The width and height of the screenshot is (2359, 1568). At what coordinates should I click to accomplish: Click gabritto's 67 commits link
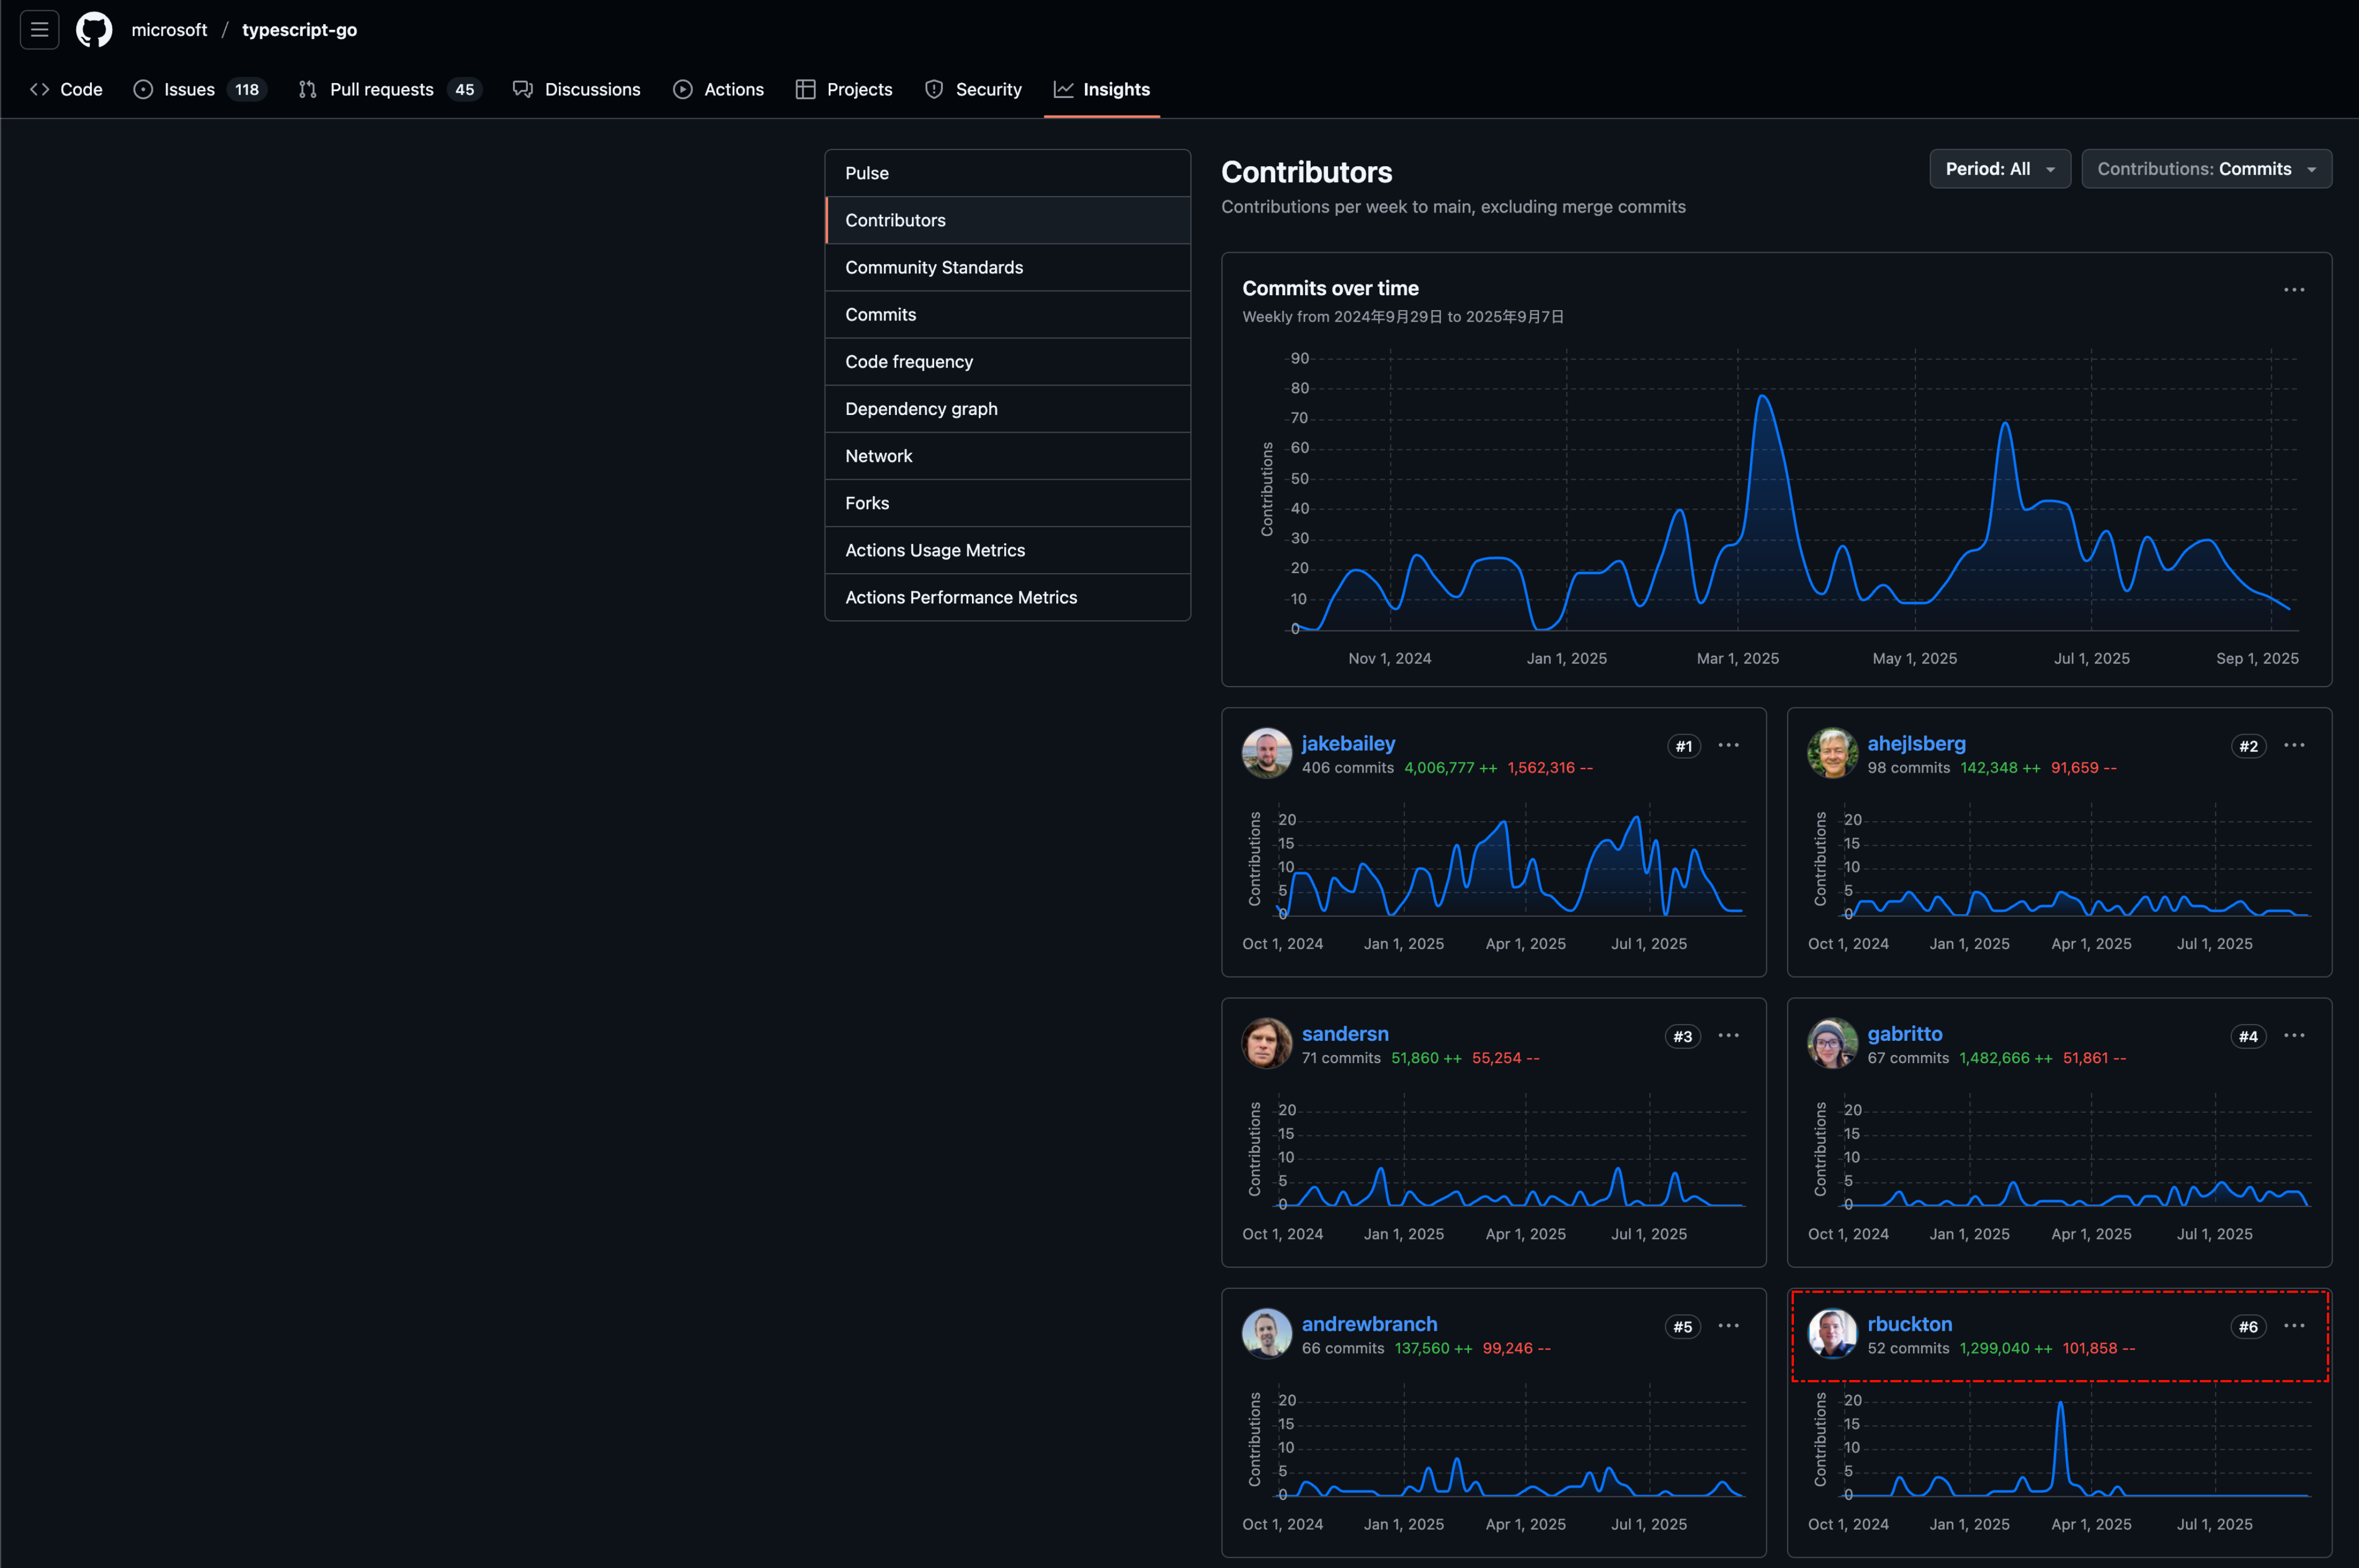pyautogui.click(x=1908, y=1057)
